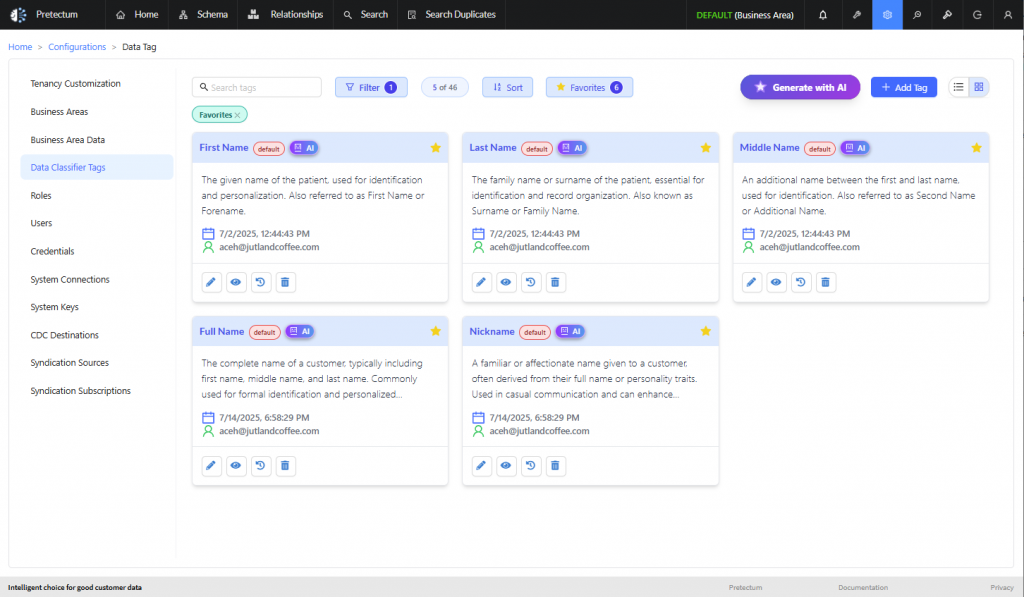Viewport: 1024px width, 597px height.
Task: Open history for Full Name tag
Action: (x=261, y=466)
